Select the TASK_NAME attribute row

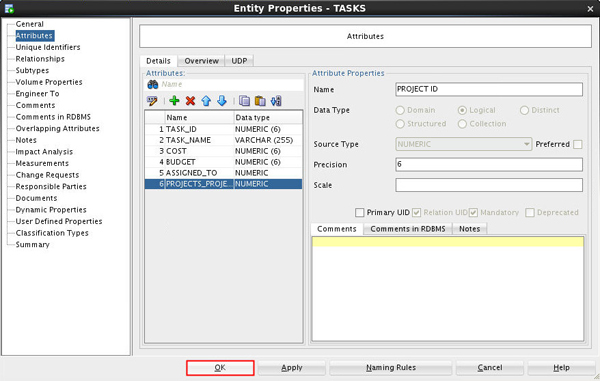(x=223, y=140)
